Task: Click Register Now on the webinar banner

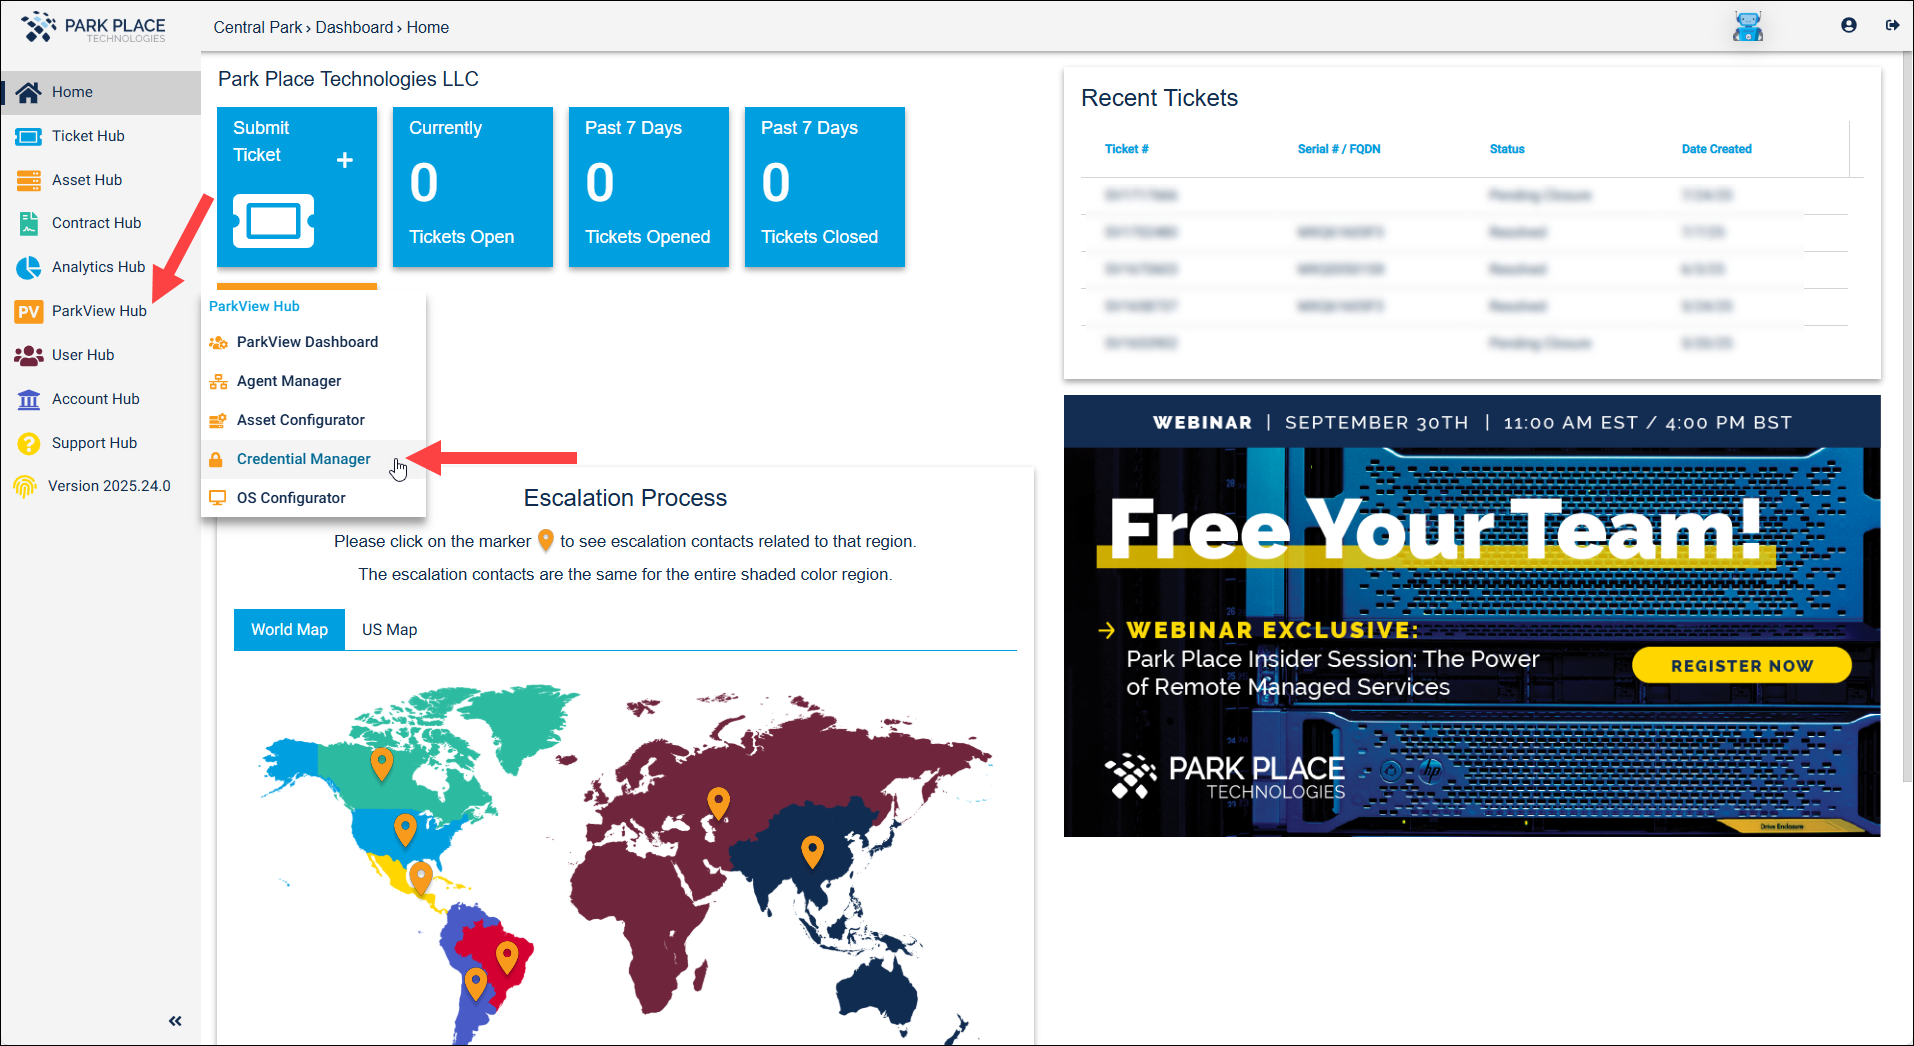Action: point(1742,665)
